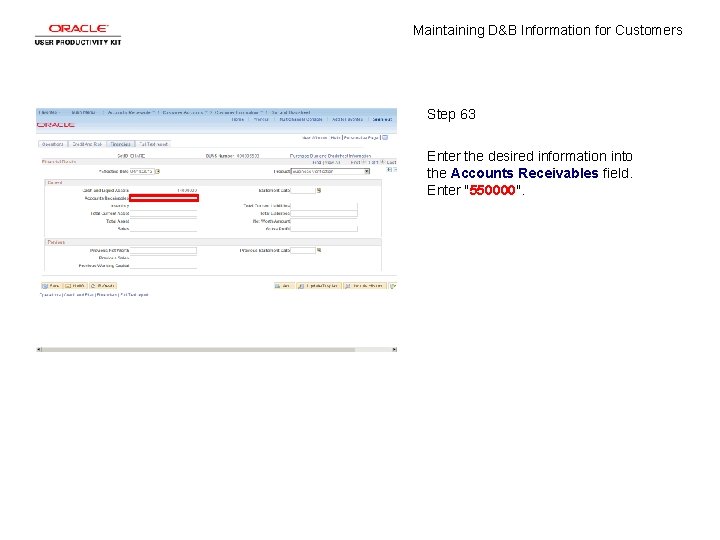Screen dimensions: 720x540
Task: Click the Personalize Page link
Action: tap(361, 137)
